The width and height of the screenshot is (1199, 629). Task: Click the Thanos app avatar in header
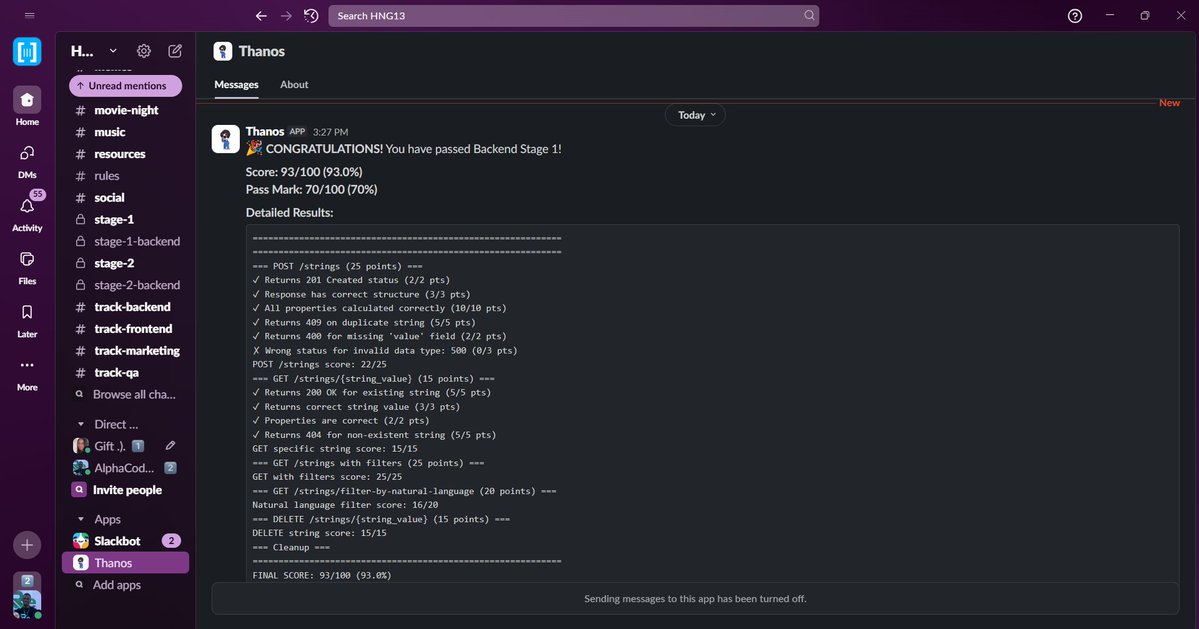[x=223, y=51]
